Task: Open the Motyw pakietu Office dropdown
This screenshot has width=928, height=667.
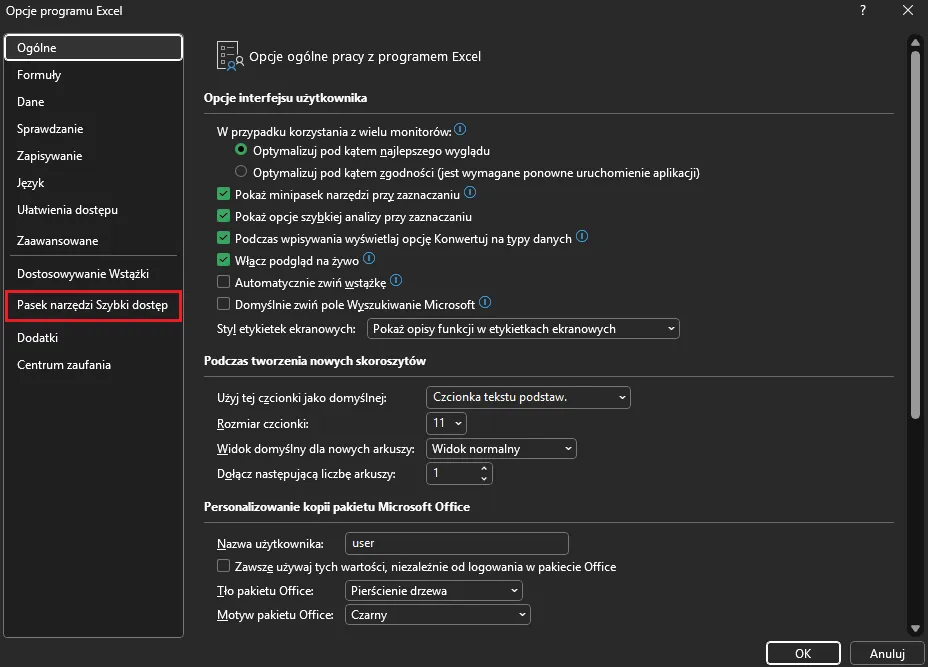Action: pyautogui.click(x=437, y=615)
